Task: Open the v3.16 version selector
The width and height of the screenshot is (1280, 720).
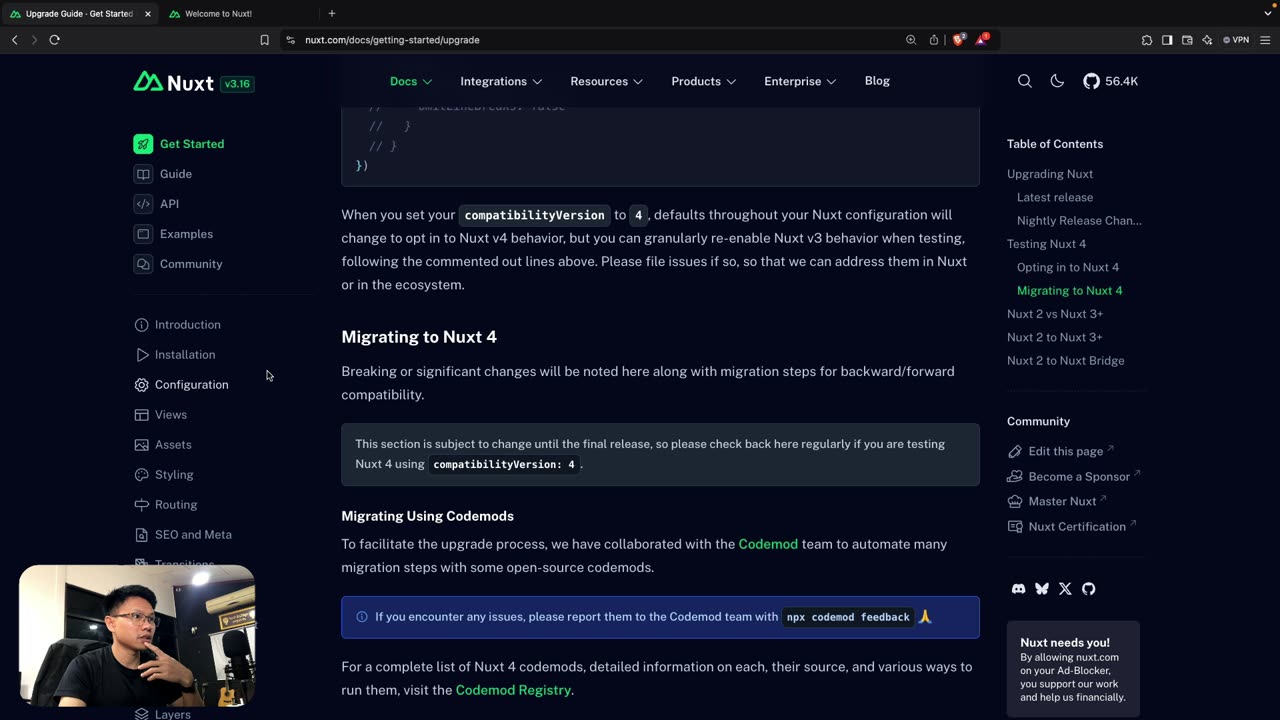Action: point(237,84)
